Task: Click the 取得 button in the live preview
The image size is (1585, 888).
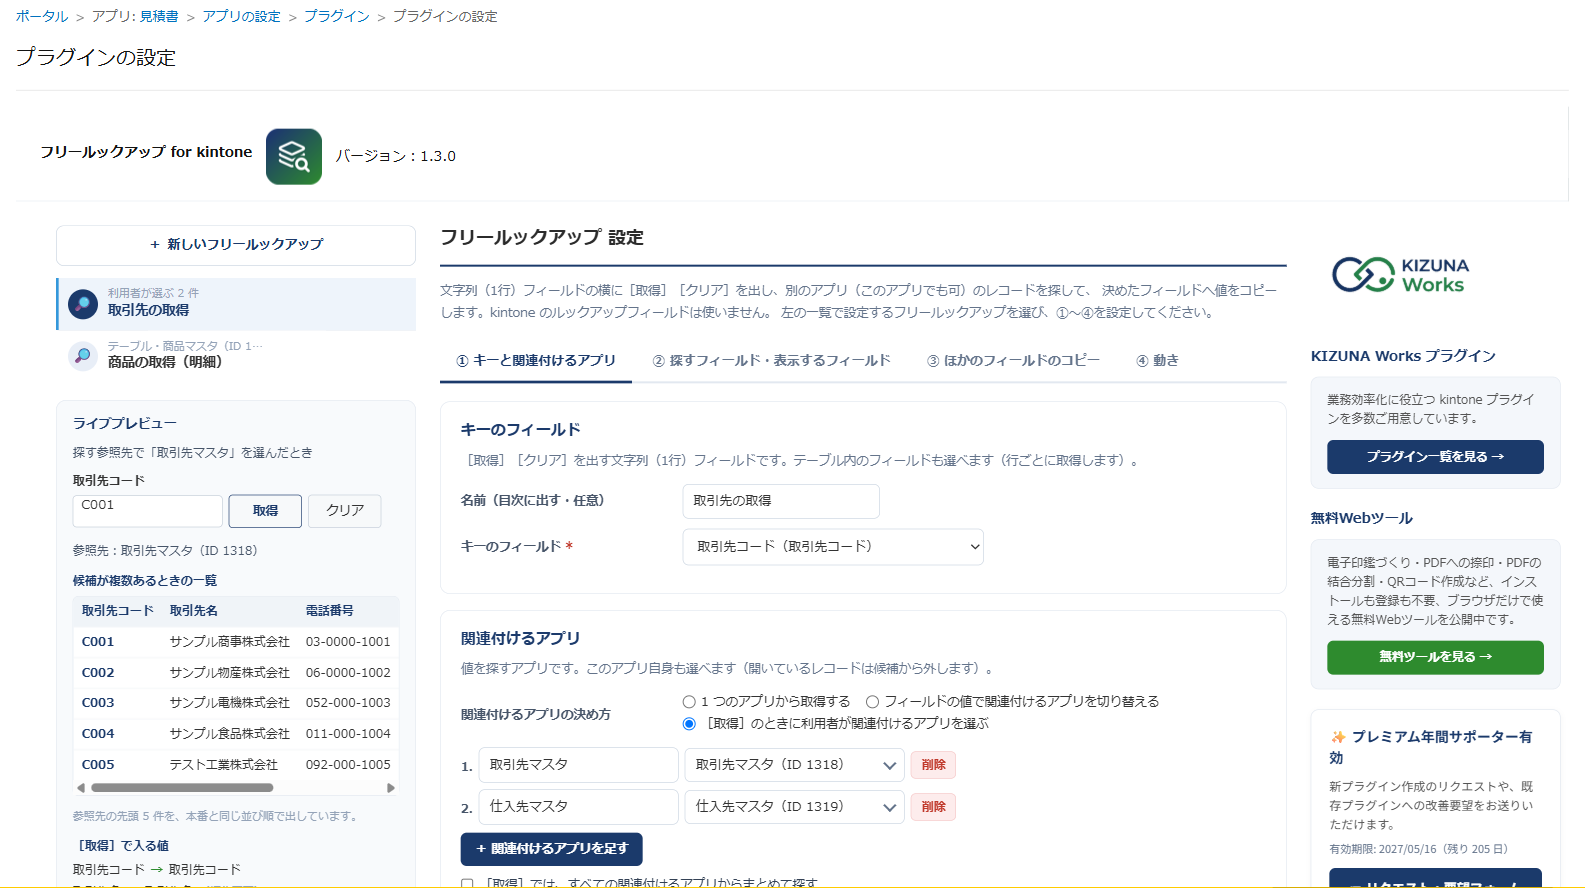Action: 265,511
